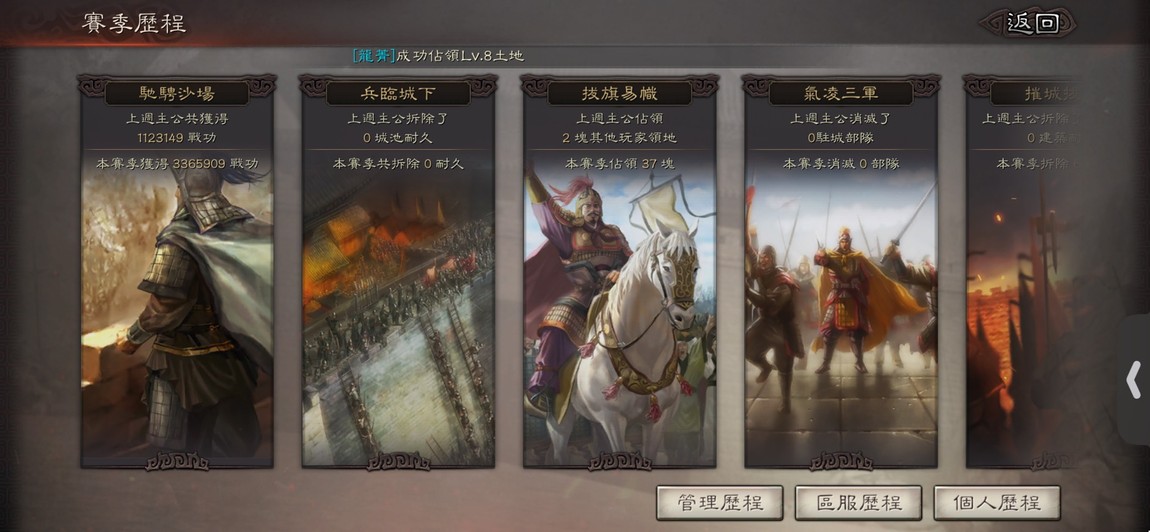Click the 馳騁沙場 title banner
Screen dimensions: 1150x532
click(x=177, y=93)
